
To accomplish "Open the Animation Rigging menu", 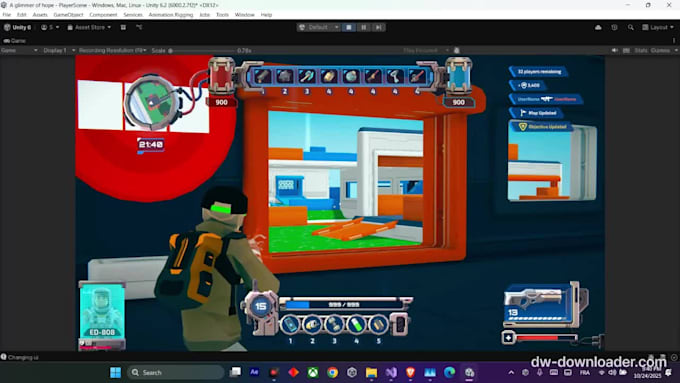I will tap(171, 15).
